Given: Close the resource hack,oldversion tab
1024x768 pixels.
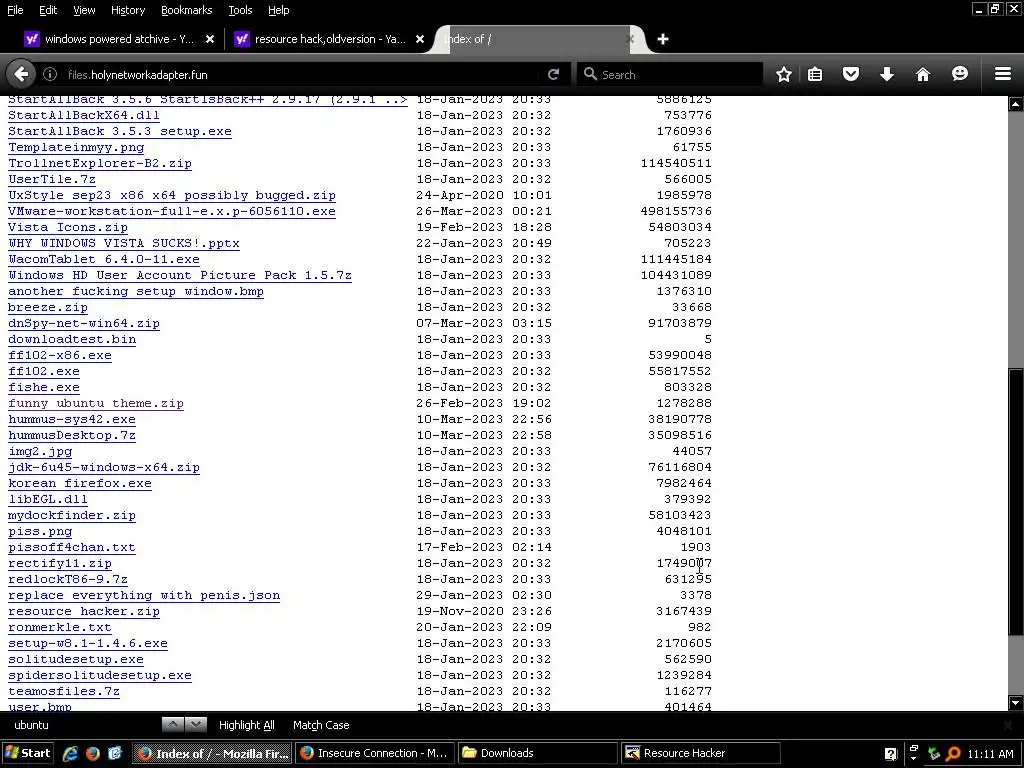Looking at the screenshot, I should click(420, 39).
